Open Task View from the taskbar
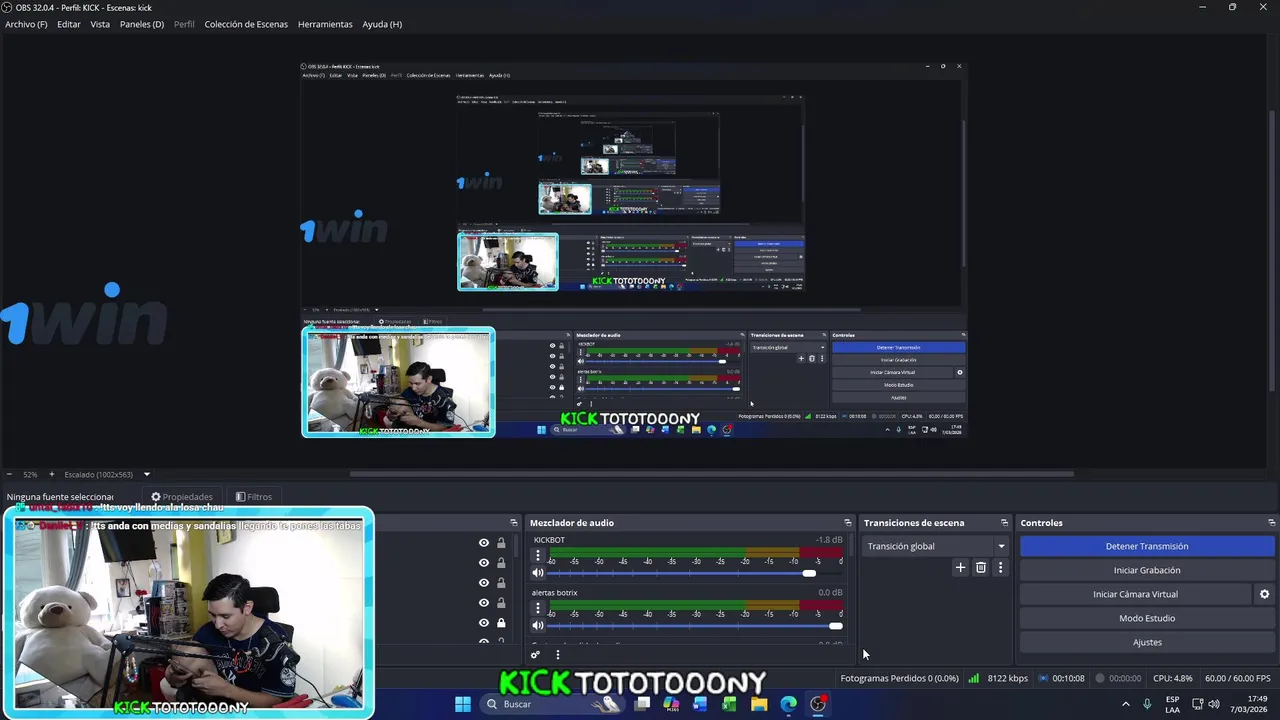 (643, 704)
